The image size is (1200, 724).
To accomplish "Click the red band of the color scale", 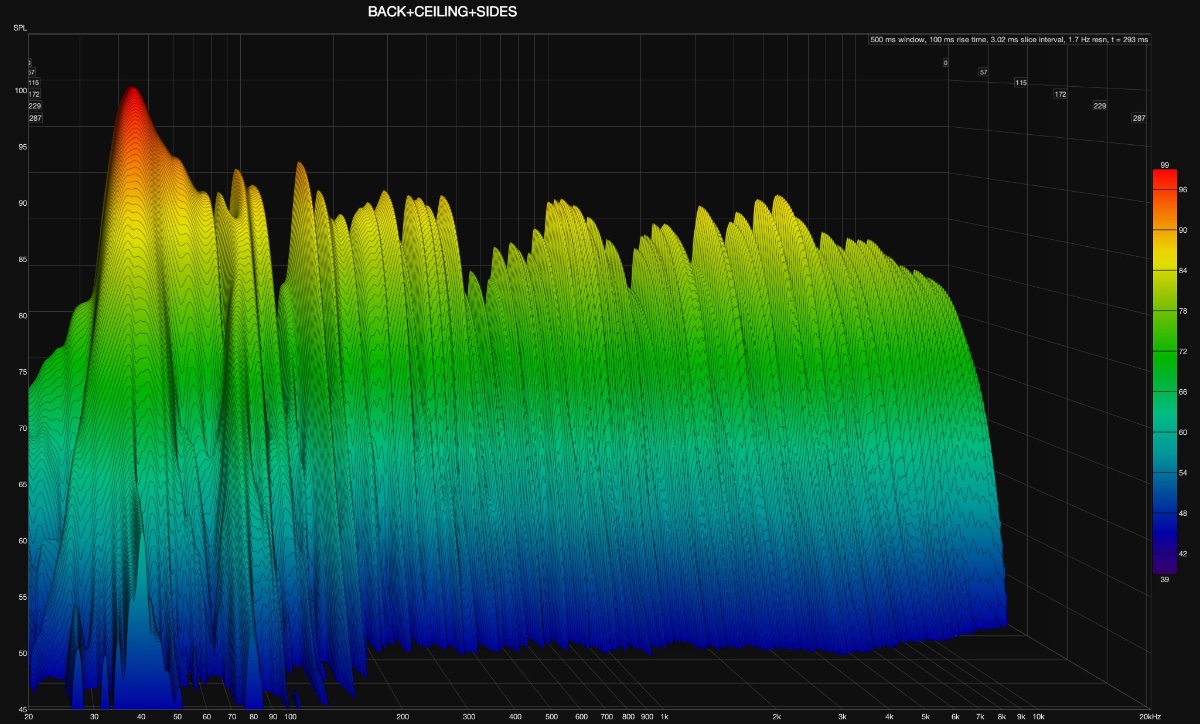I will (x=1163, y=181).
